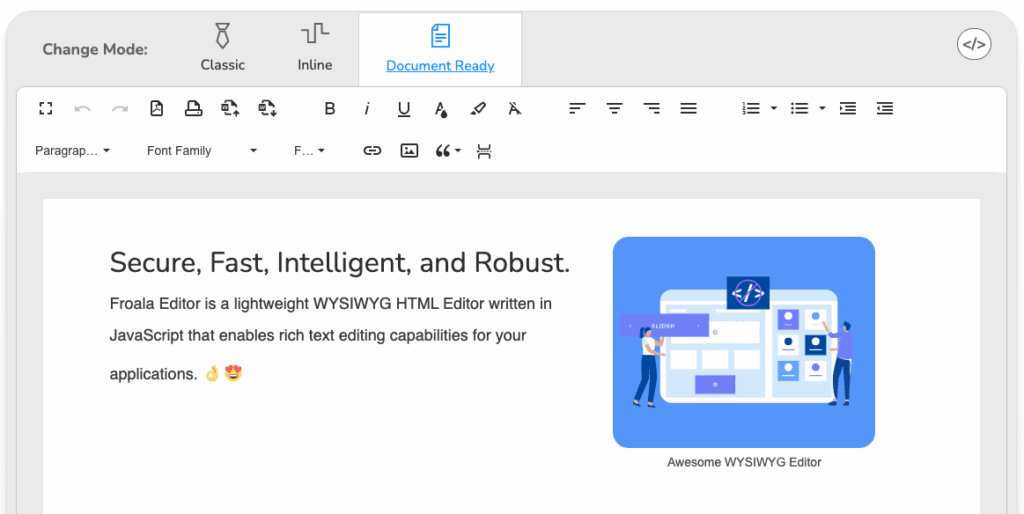Open code view button

pos(974,45)
